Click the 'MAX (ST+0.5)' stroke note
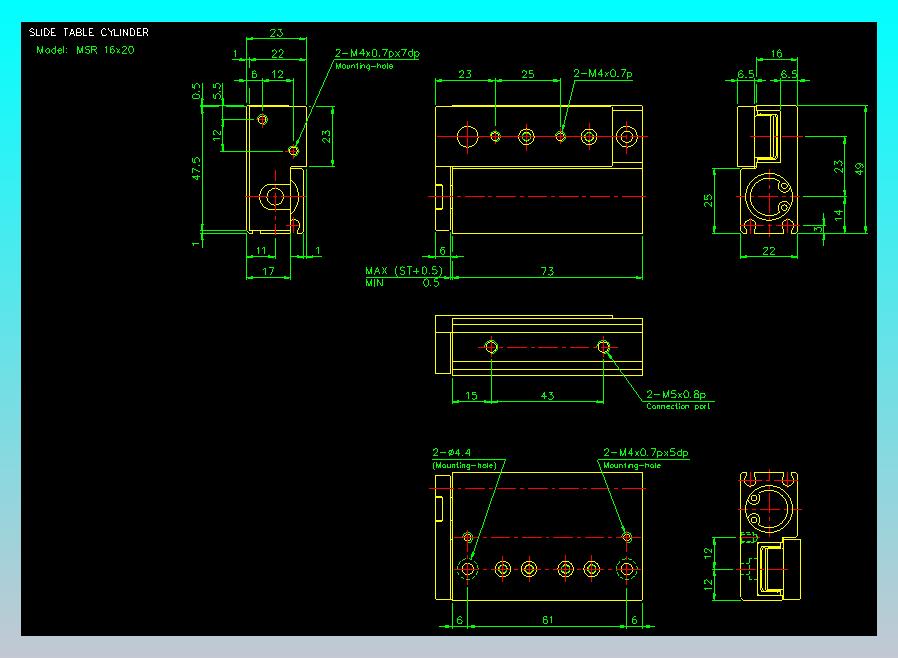 [x=404, y=270]
